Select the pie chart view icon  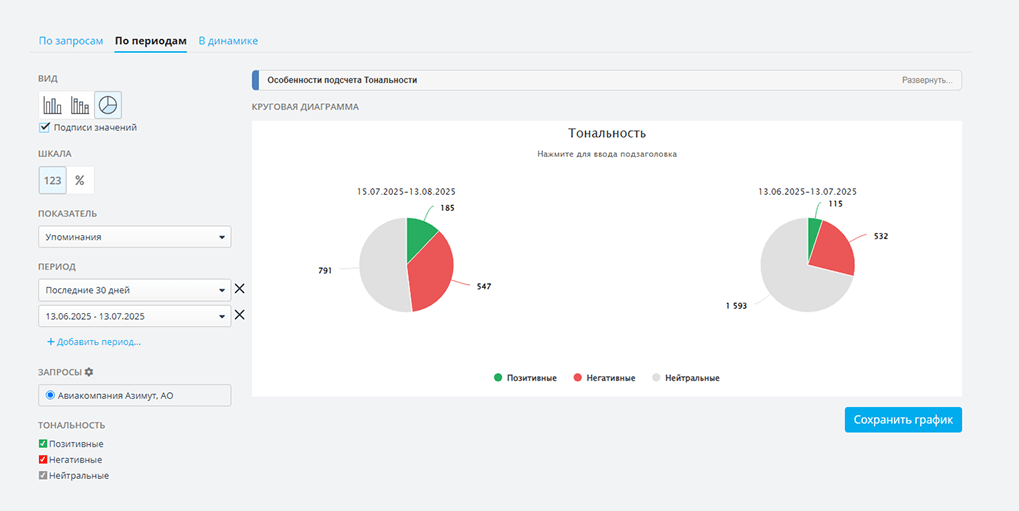[x=108, y=104]
